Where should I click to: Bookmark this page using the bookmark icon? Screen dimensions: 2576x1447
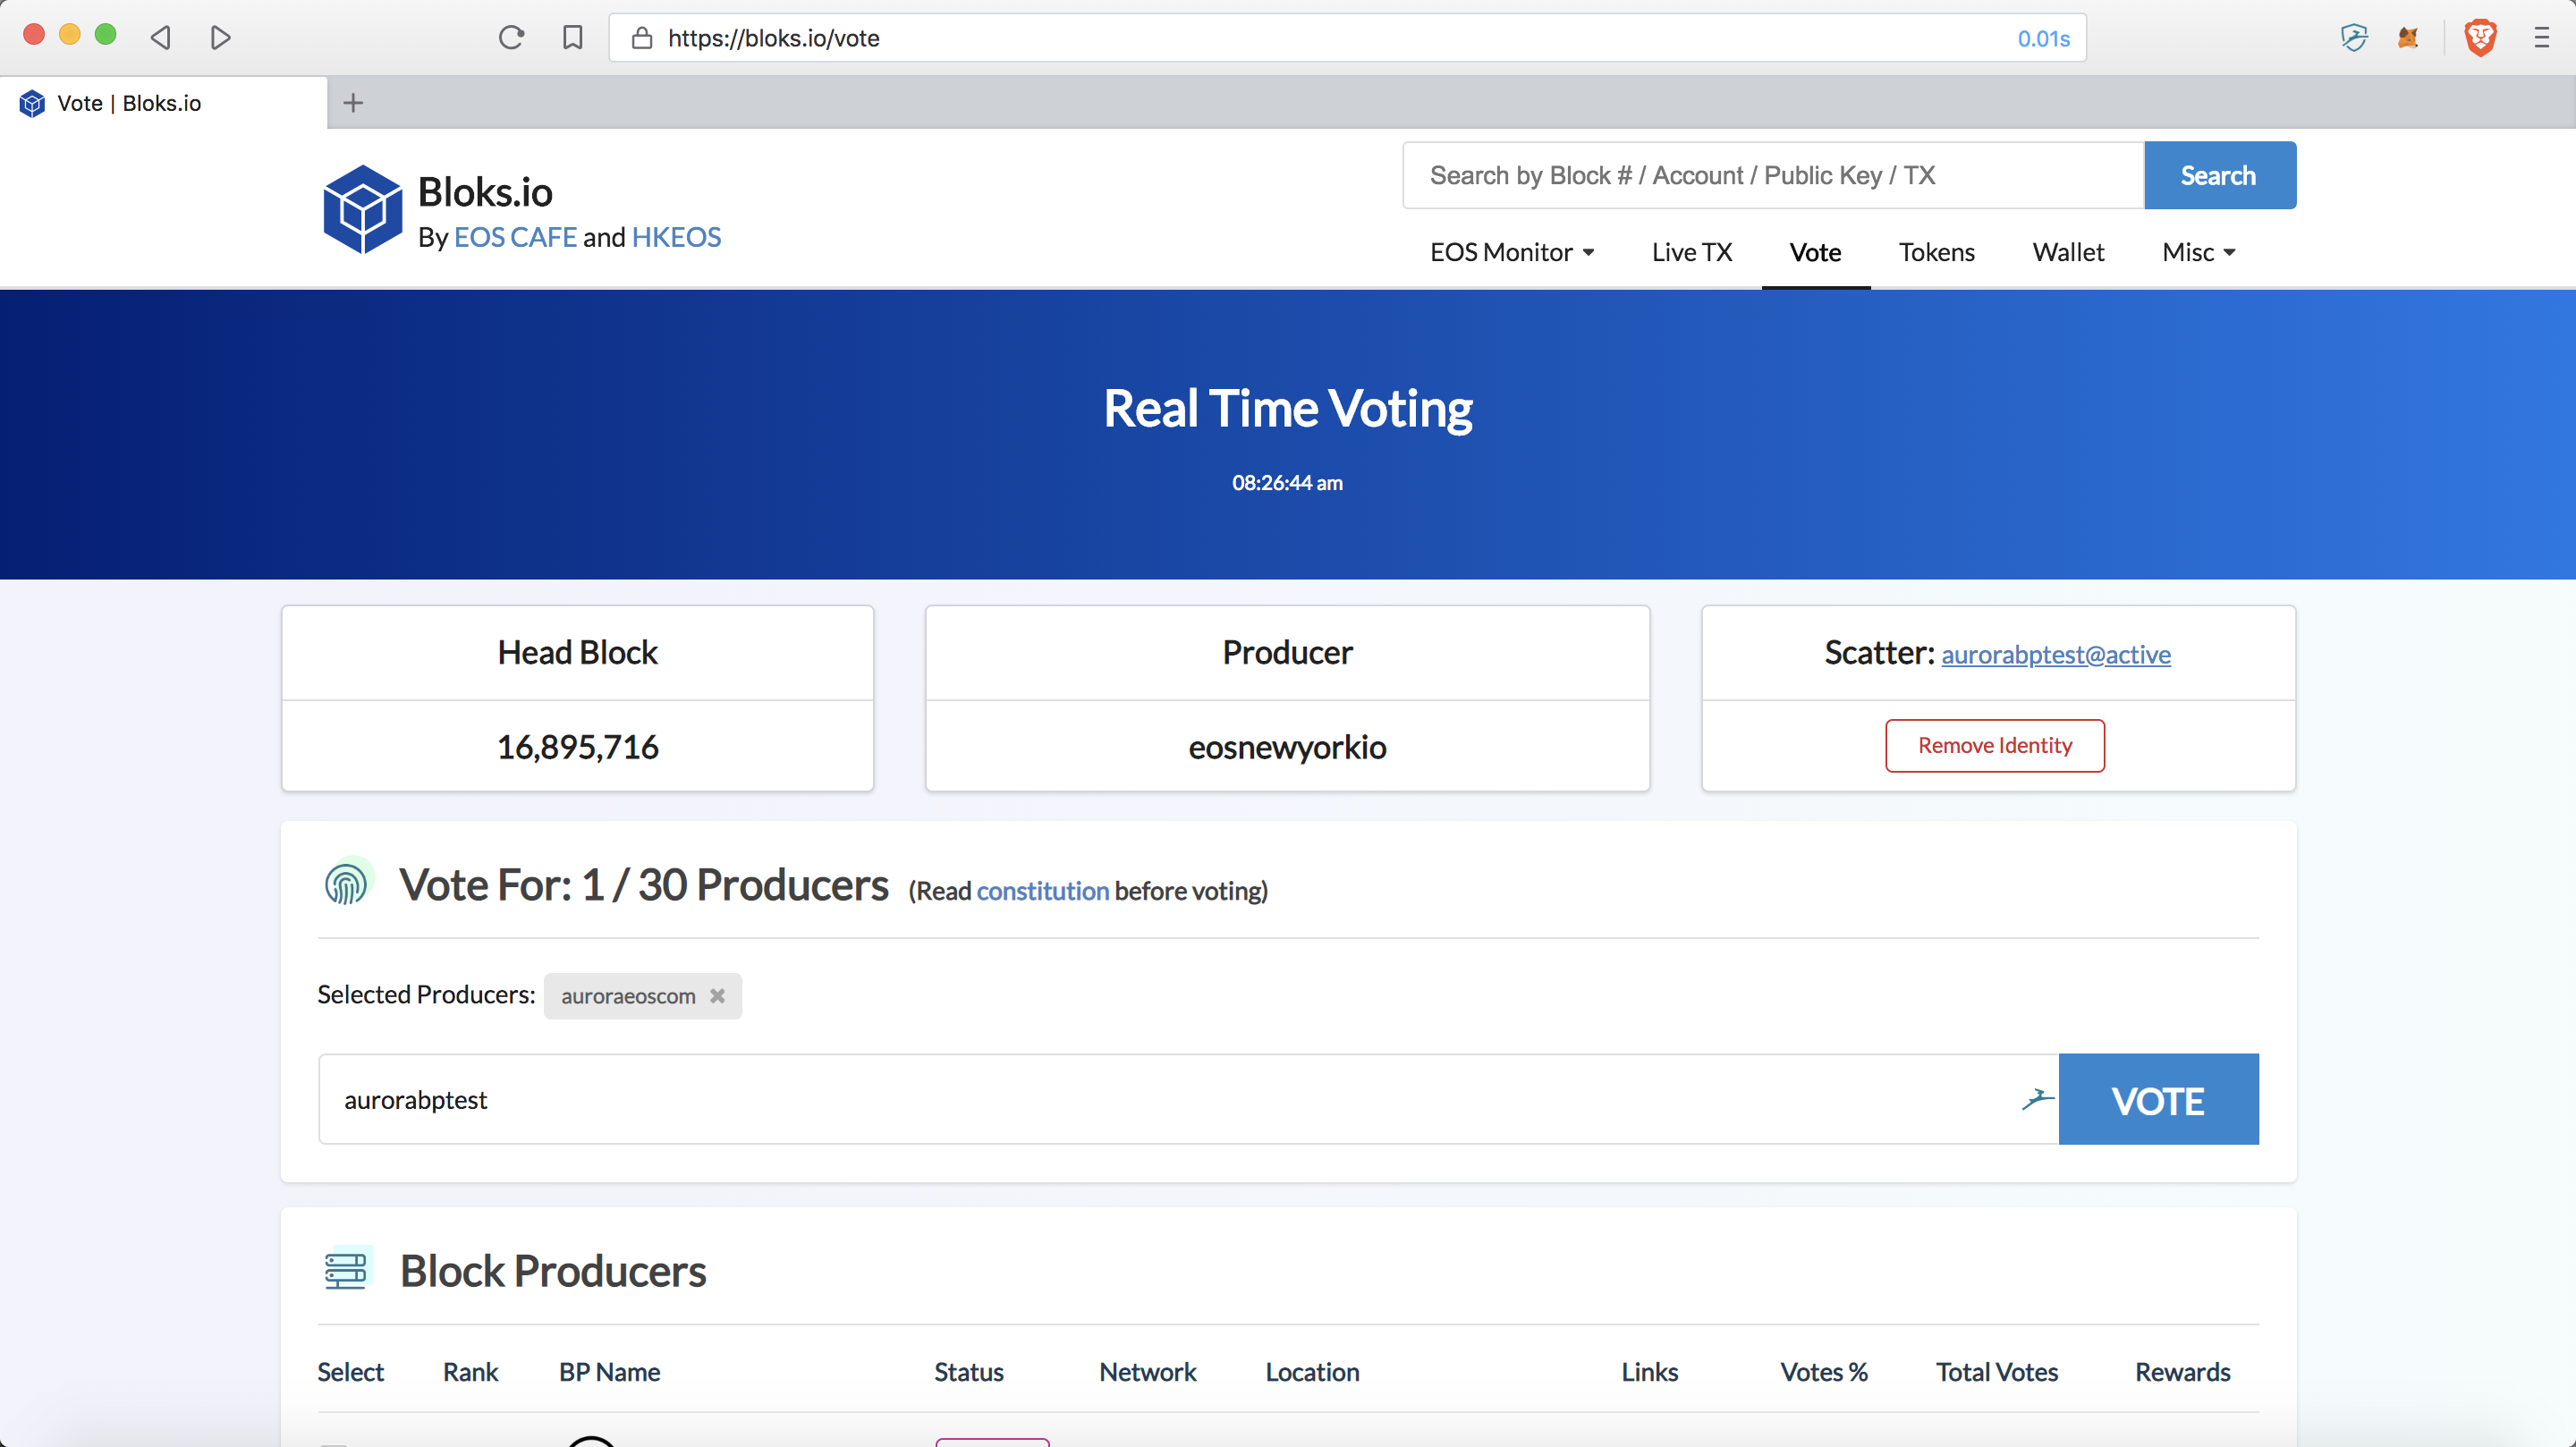point(573,38)
